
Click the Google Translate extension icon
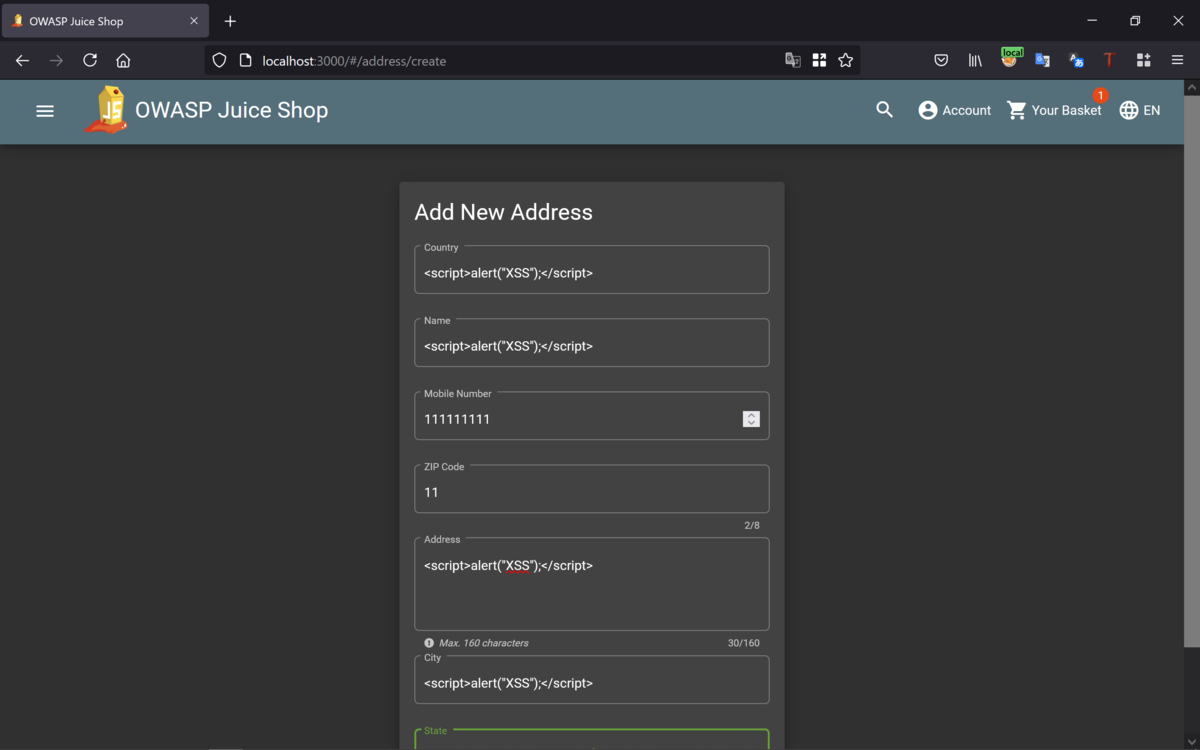pos(1042,61)
